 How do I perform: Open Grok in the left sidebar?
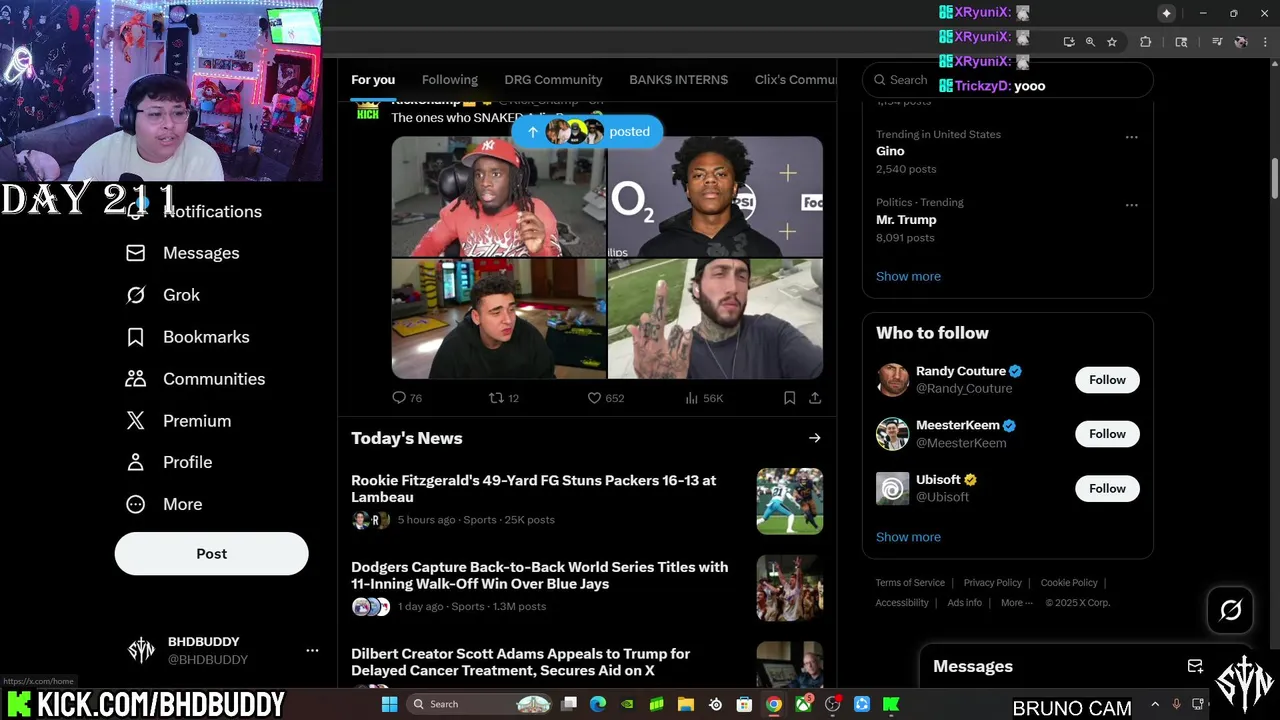click(x=162, y=295)
